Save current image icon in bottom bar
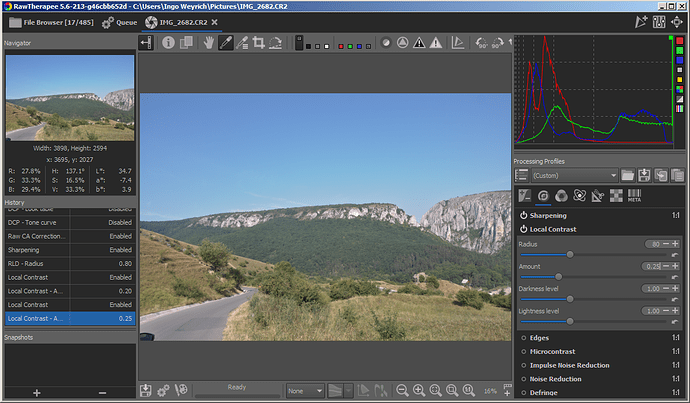Image resolution: width=690 pixels, height=403 pixels. [x=146, y=390]
